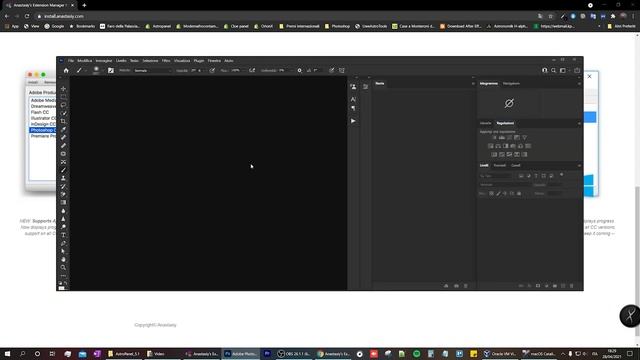Select the Clone Stamp tool
640x360 pixels.
pyautogui.click(x=63, y=178)
